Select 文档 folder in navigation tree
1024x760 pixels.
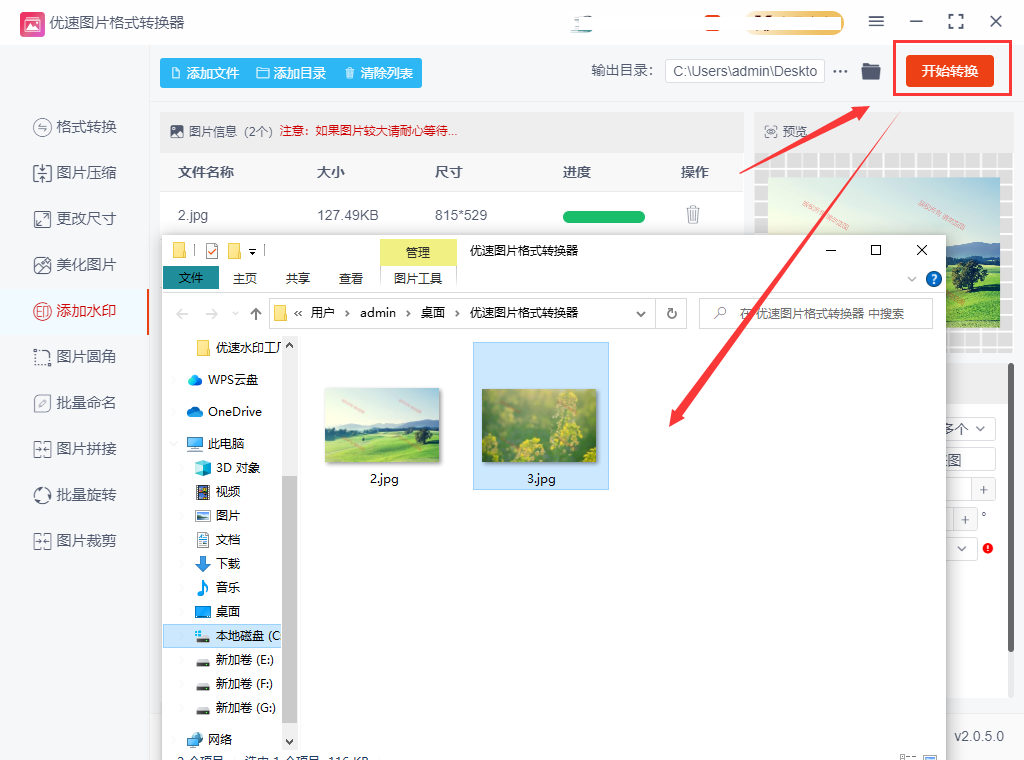pos(218,540)
